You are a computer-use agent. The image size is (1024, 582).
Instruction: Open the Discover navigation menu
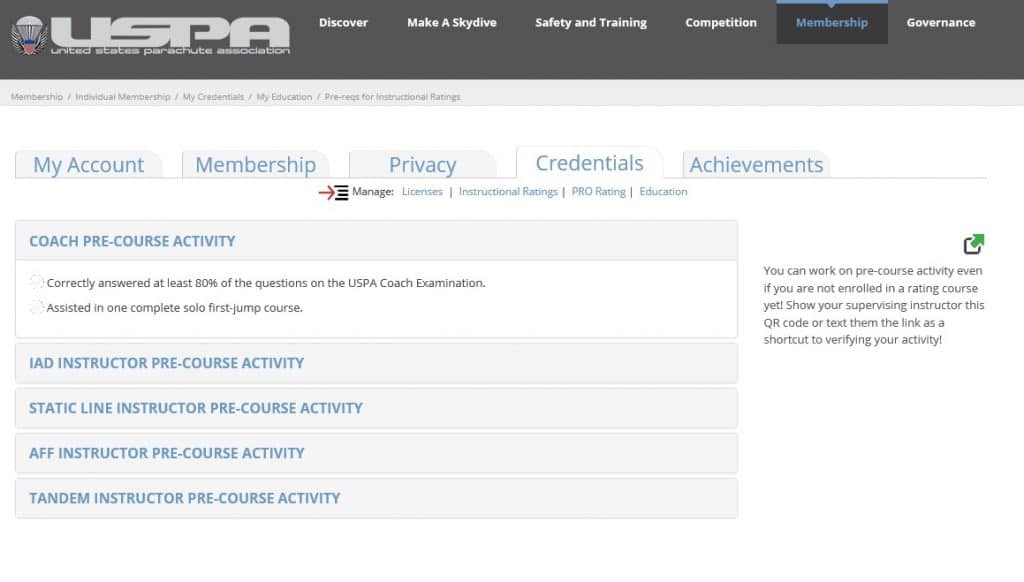point(344,22)
